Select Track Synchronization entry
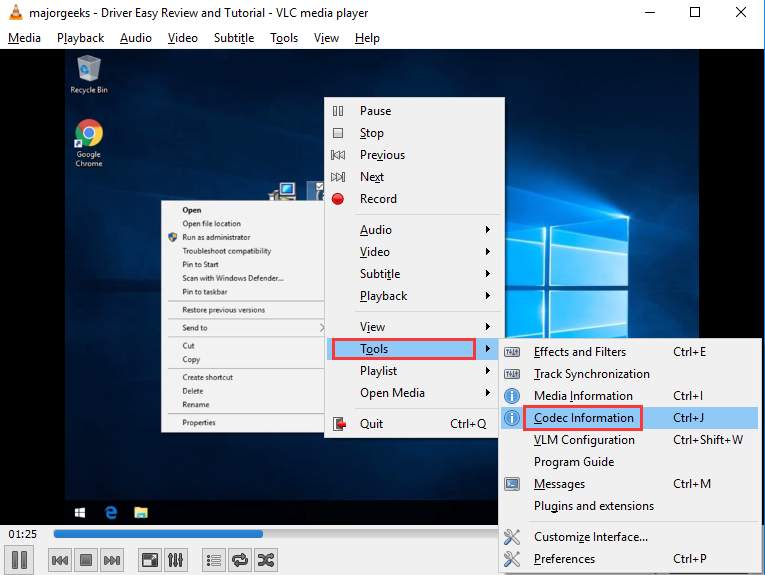Screen dimensions: 765x575 pos(629,374)
